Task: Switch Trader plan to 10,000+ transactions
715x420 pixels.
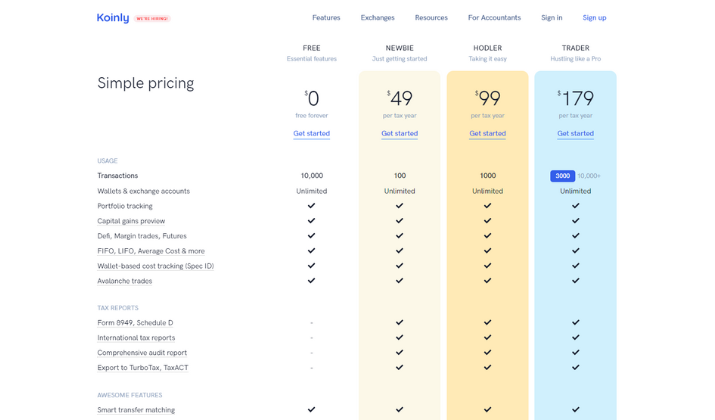Action: point(589,176)
